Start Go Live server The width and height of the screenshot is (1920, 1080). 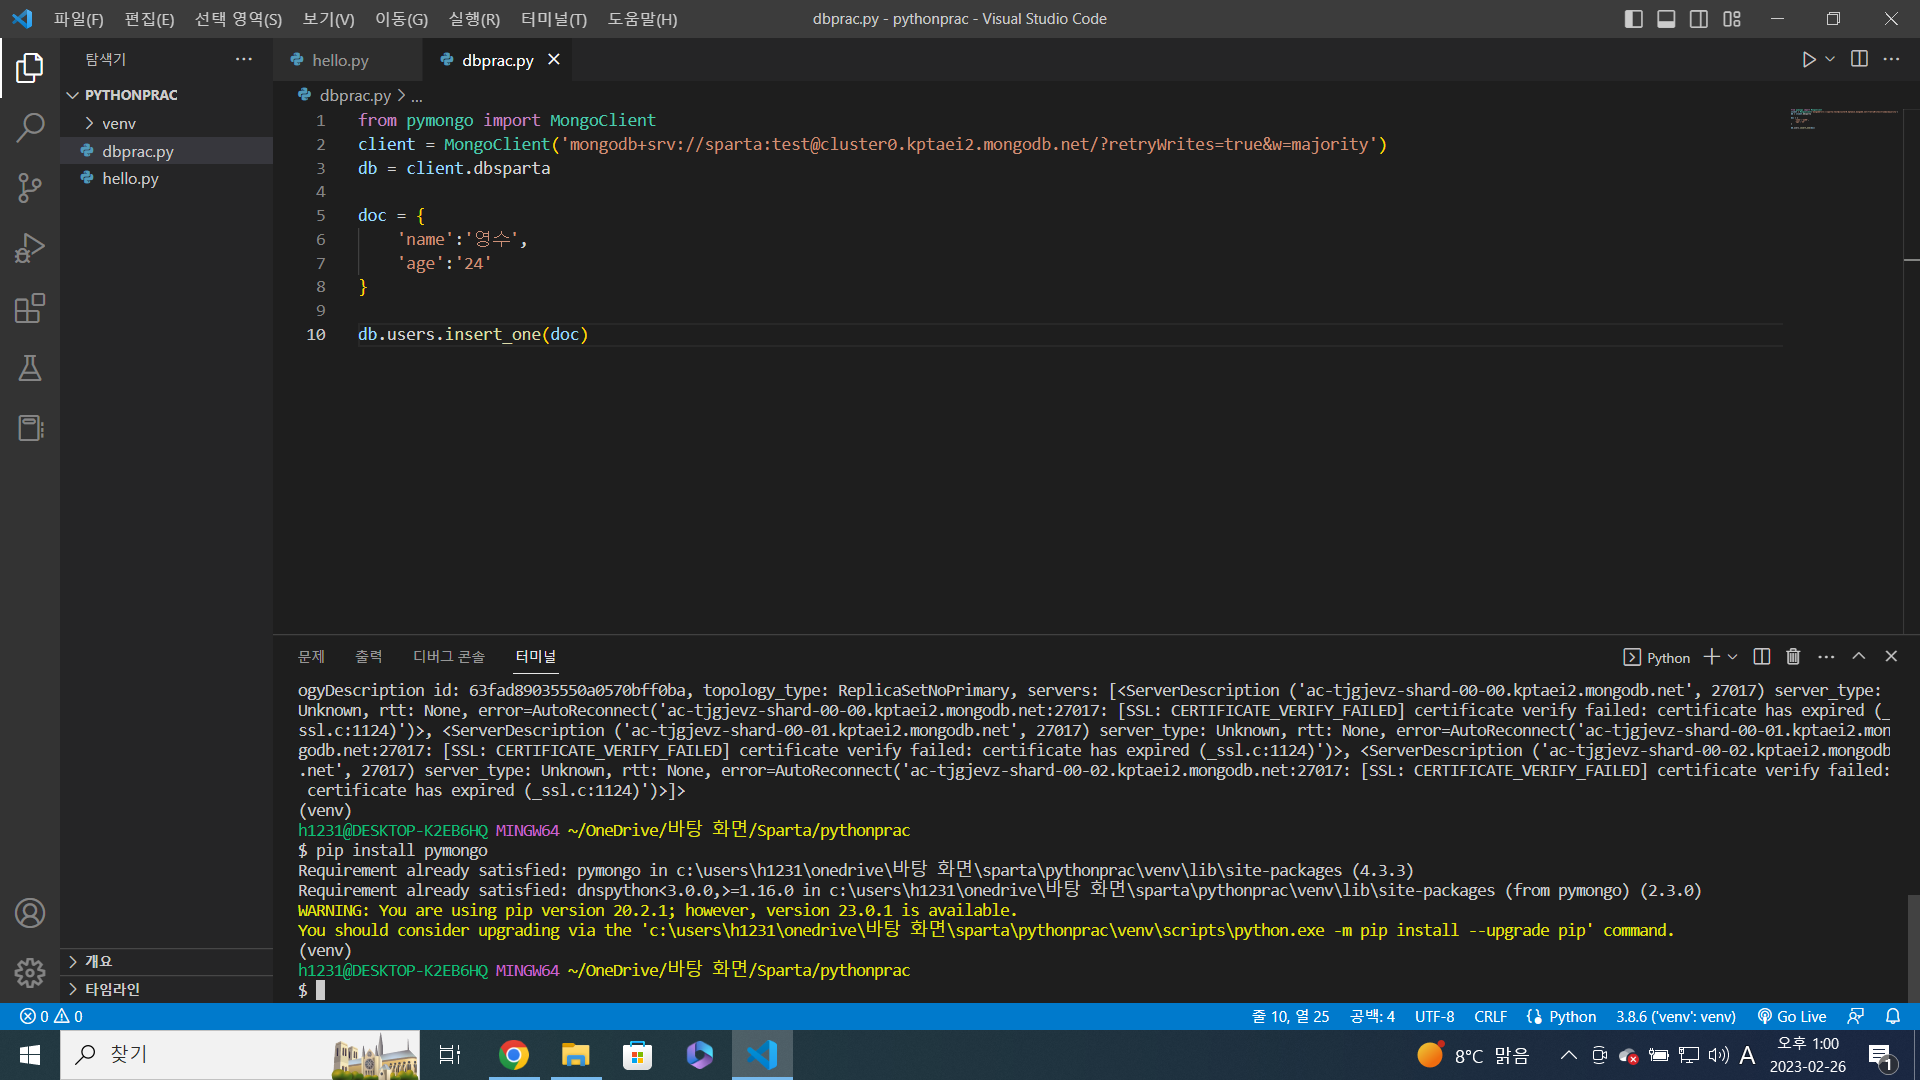1792,1016
